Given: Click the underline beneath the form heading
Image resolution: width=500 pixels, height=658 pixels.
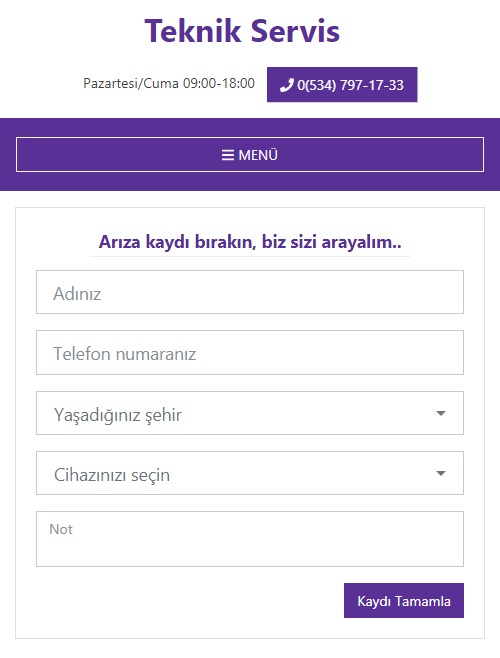Looking at the screenshot, I should (x=250, y=256).
